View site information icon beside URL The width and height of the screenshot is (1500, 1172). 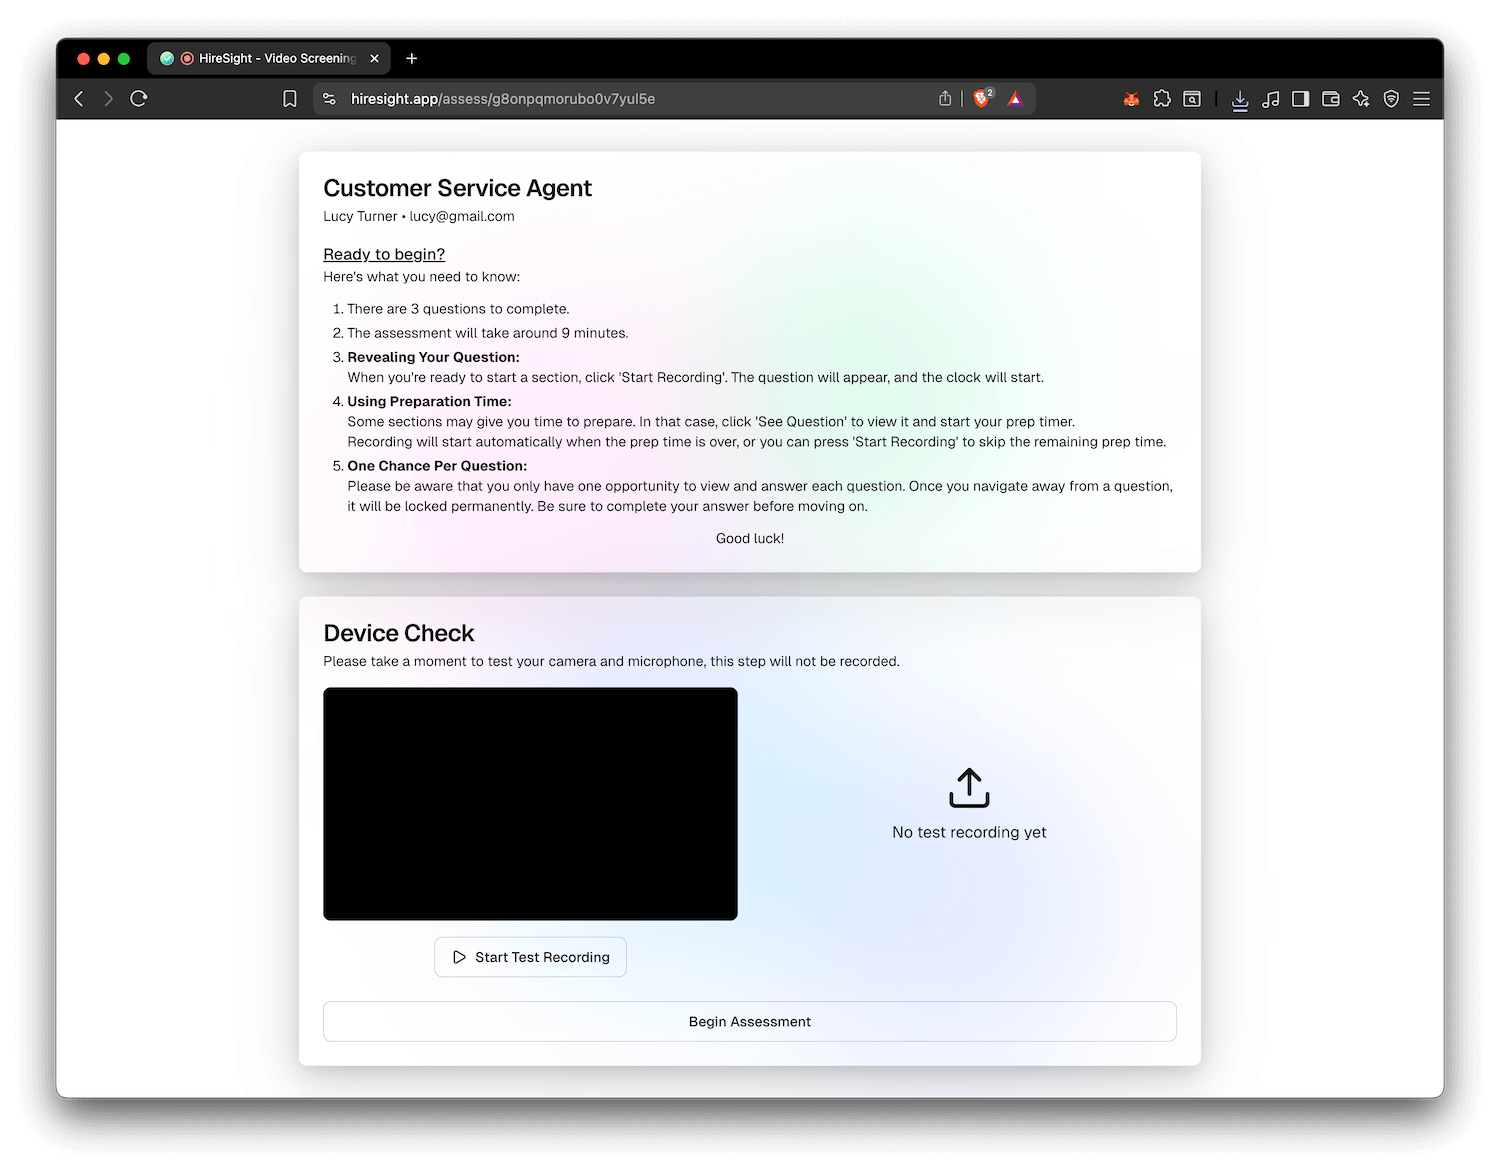(329, 99)
